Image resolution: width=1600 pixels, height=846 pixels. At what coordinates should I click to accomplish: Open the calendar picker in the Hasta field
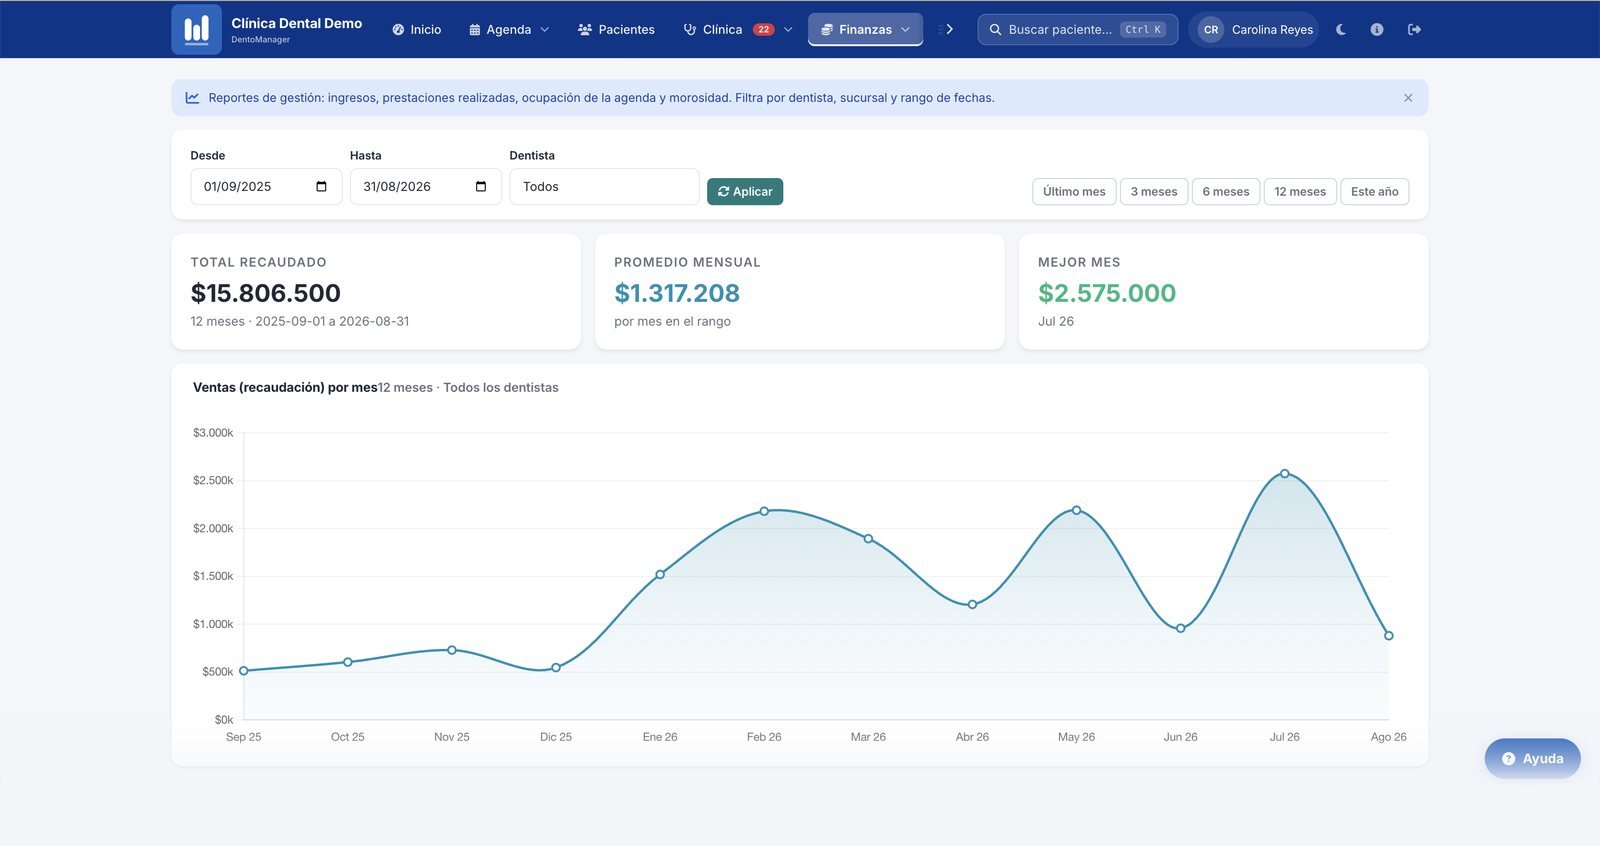point(481,187)
